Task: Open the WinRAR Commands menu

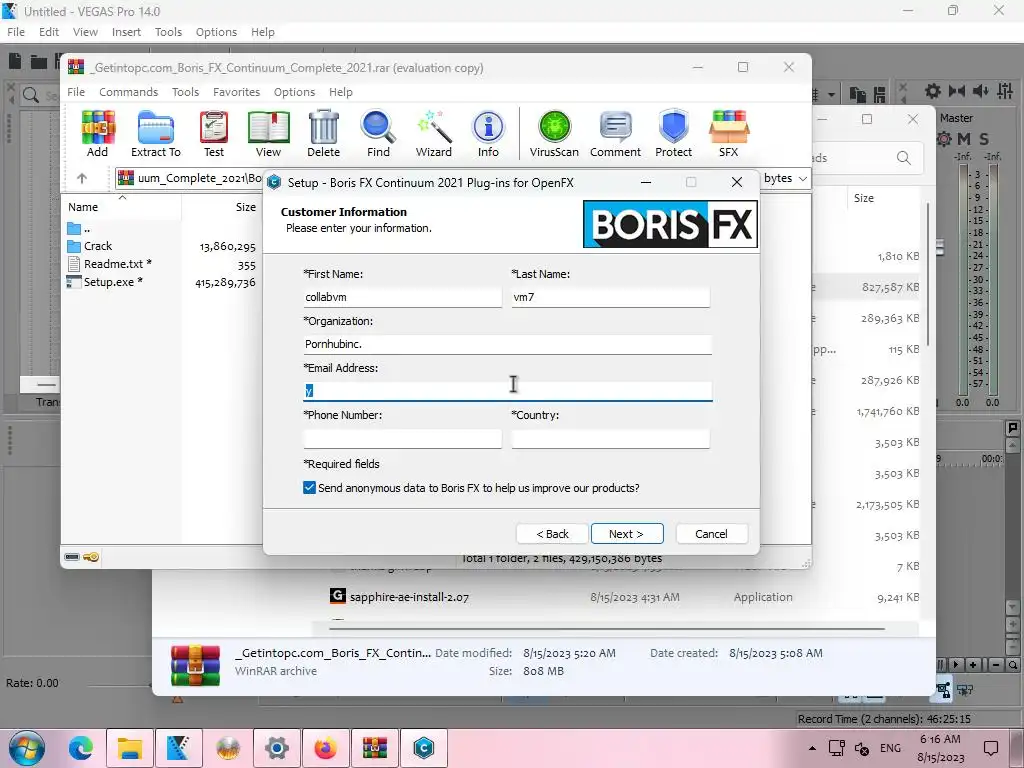Action: click(129, 92)
